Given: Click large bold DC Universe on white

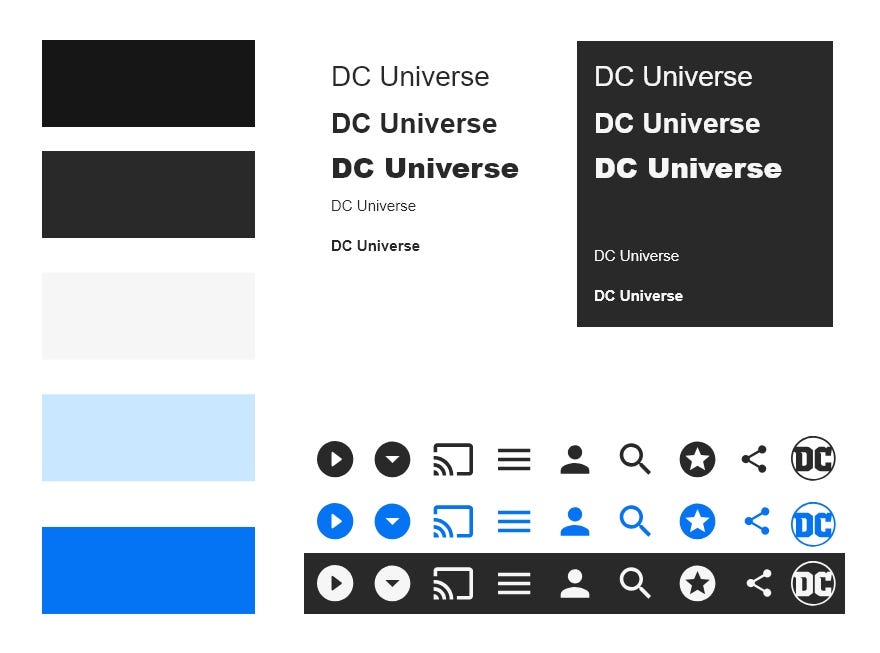Looking at the screenshot, I should (414, 123).
